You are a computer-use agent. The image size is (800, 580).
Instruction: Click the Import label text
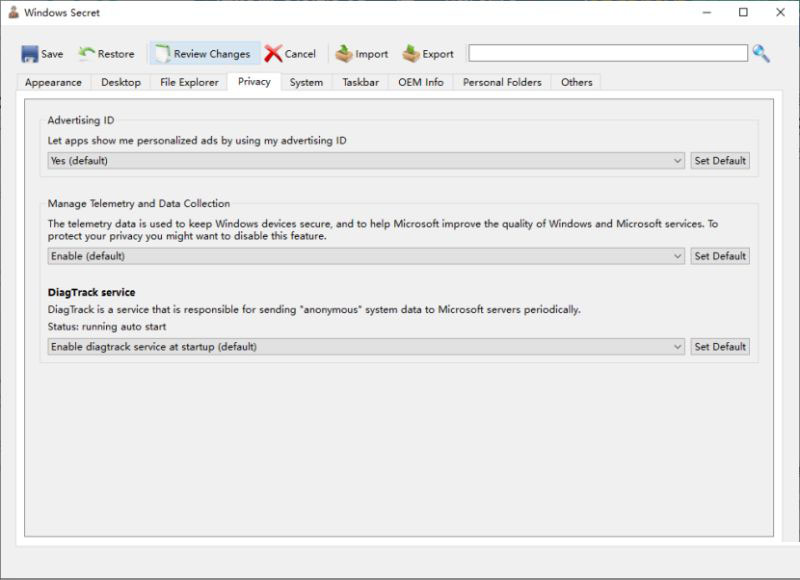pos(371,54)
